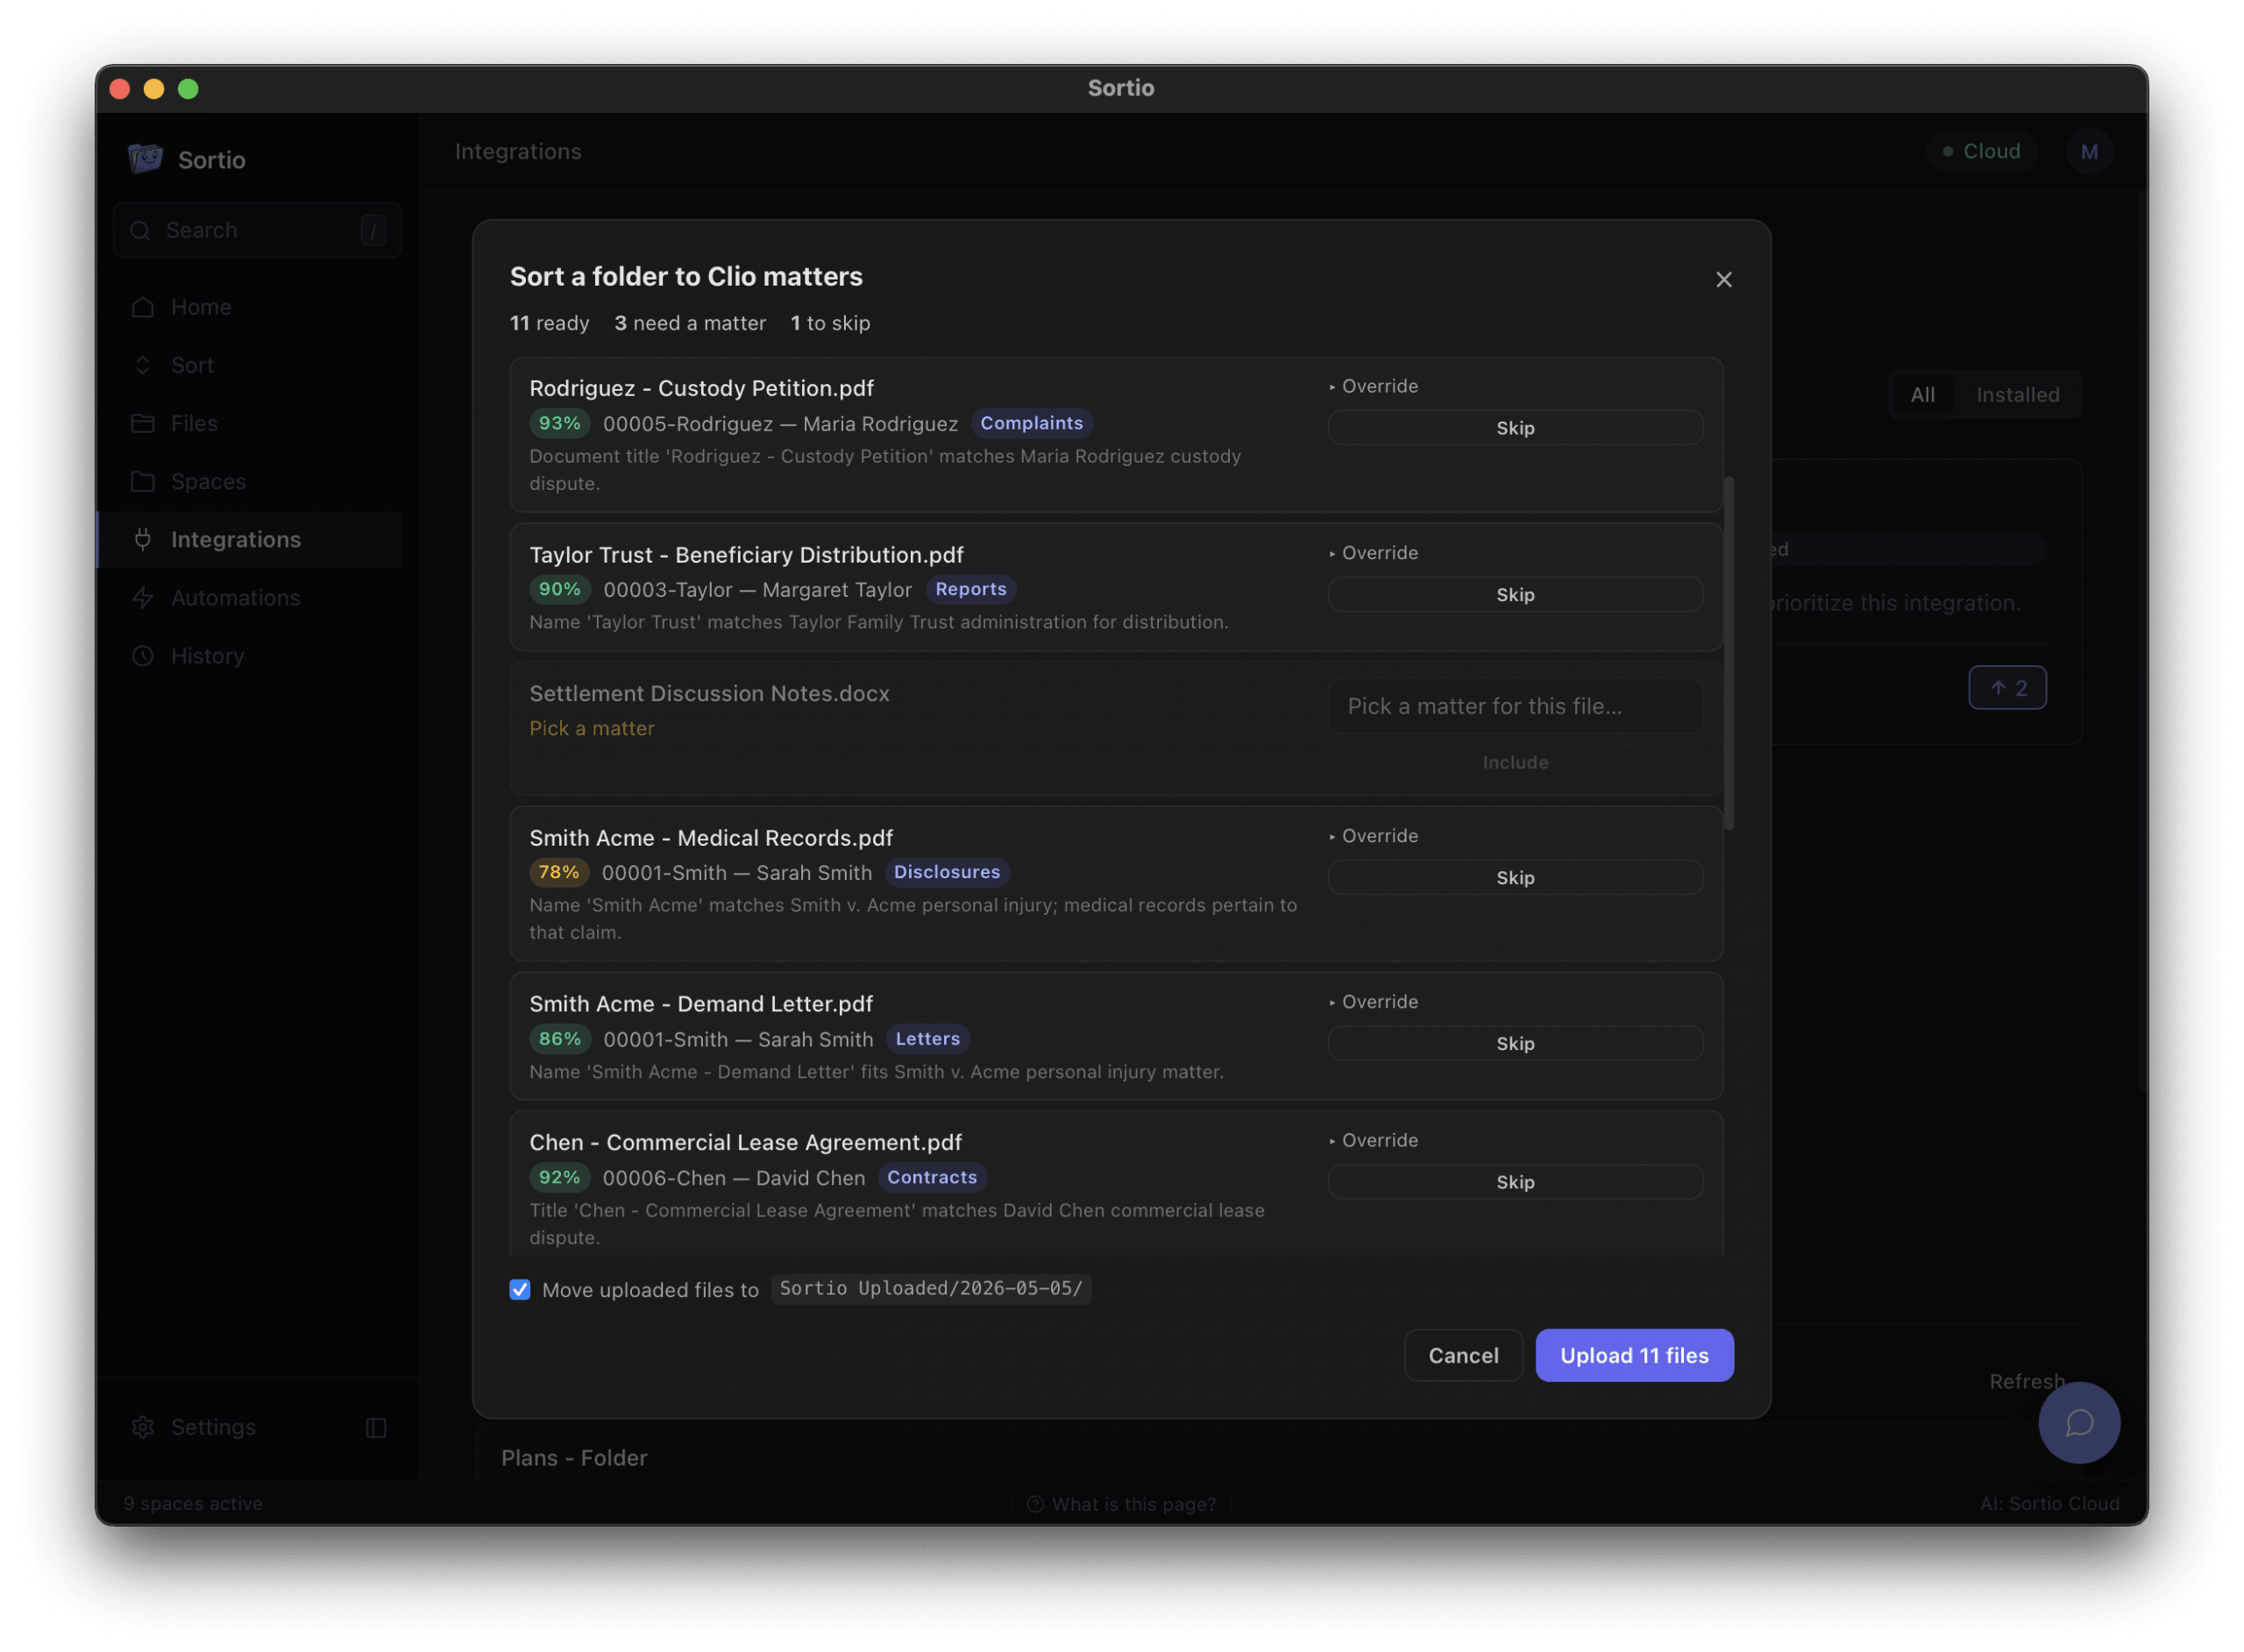Switch to the All tab

[x=1921, y=395]
